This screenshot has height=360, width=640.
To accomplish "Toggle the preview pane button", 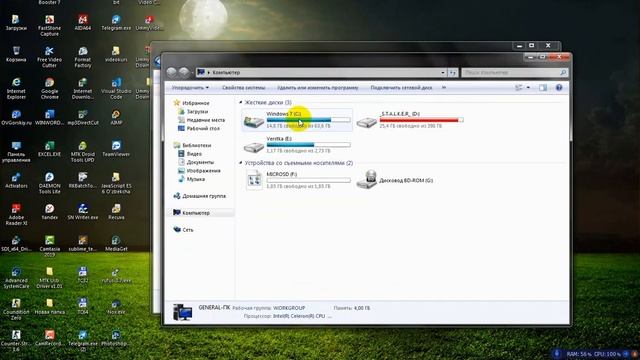I will (542, 87).
